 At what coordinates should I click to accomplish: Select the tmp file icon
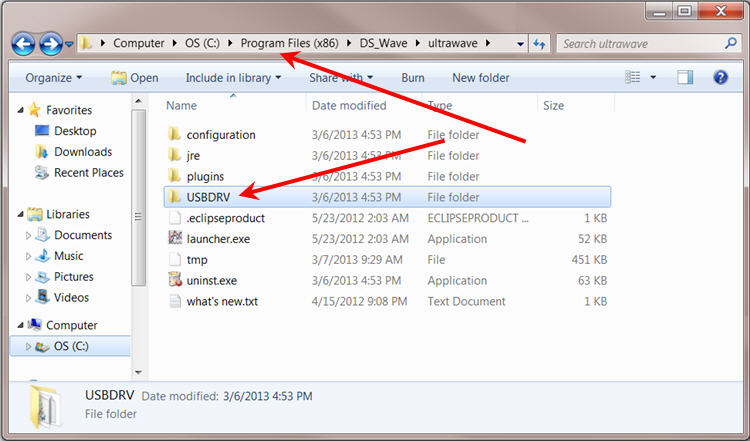tap(175, 259)
